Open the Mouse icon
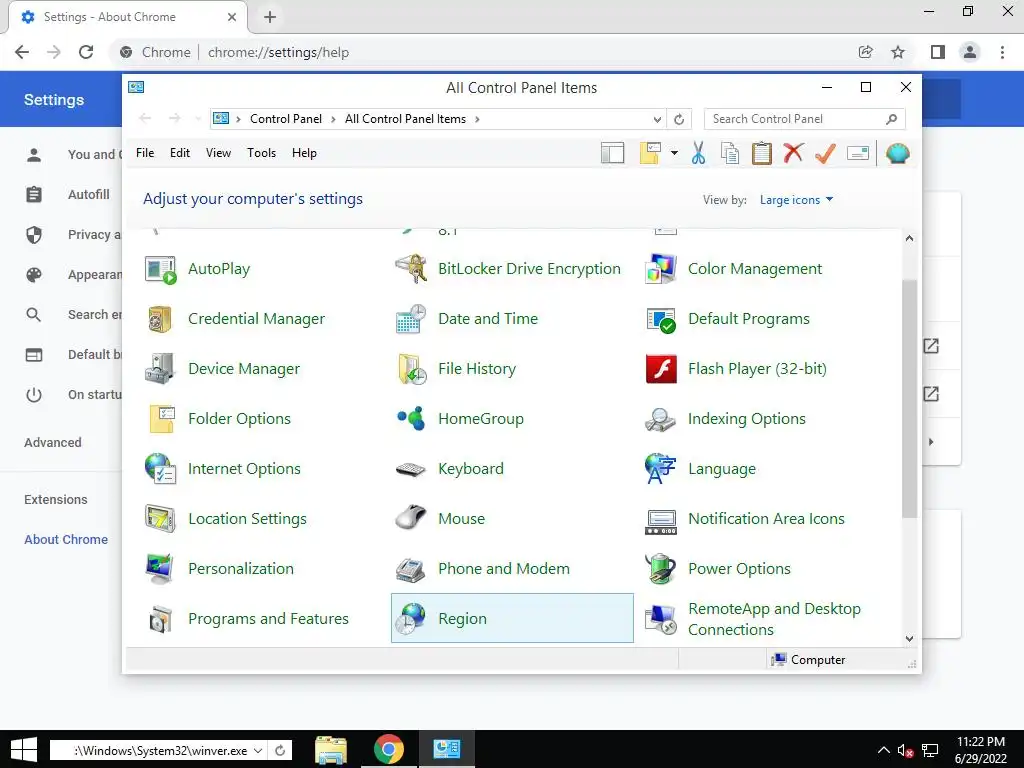Image resolution: width=1024 pixels, height=768 pixels. click(x=411, y=519)
